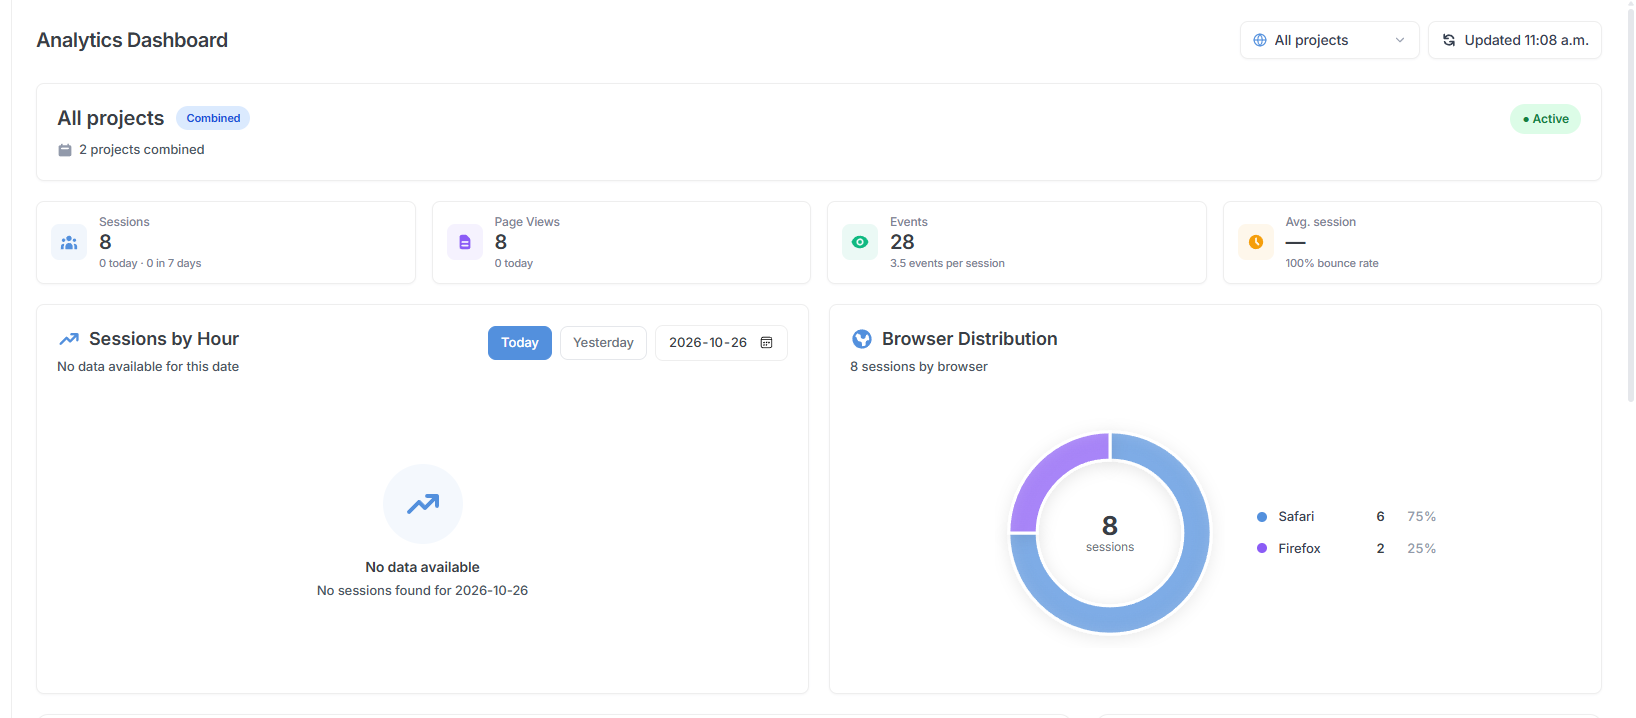This screenshot has width=1636, height=718.
Task: Click the '8 sessions by browser' subtitle
Action: coord(919,367)
